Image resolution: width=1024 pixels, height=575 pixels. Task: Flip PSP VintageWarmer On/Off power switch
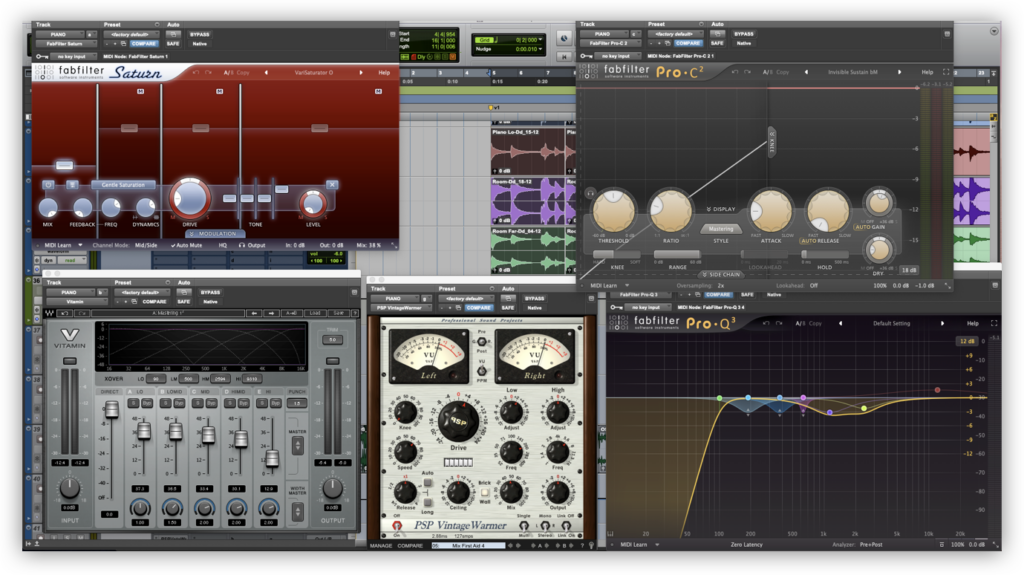(x=396, y=525)
